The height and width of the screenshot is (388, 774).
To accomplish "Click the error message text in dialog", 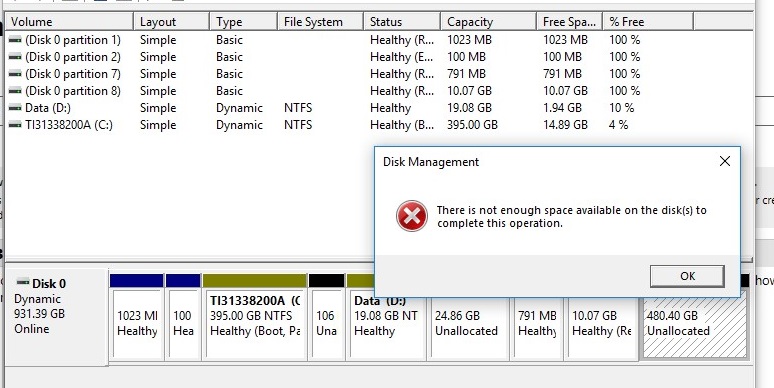I will pos(572,217).
